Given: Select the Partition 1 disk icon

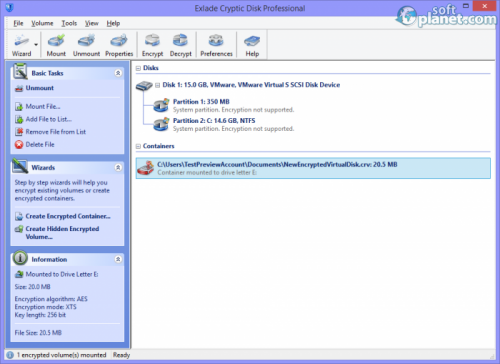Looking at the screenshot, I should click(161, 105).
